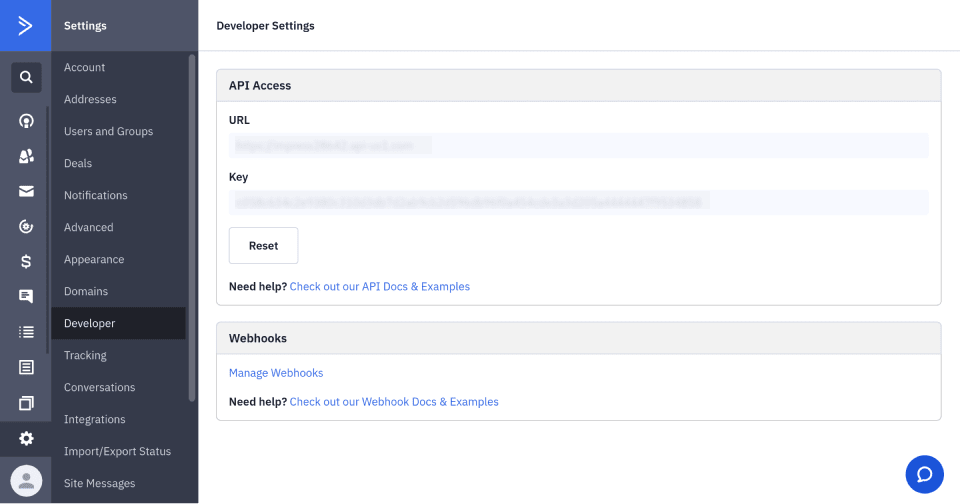The width and height of the screenshot is (960, 504).
Task: Open Advanced settings
Action: 88,227
